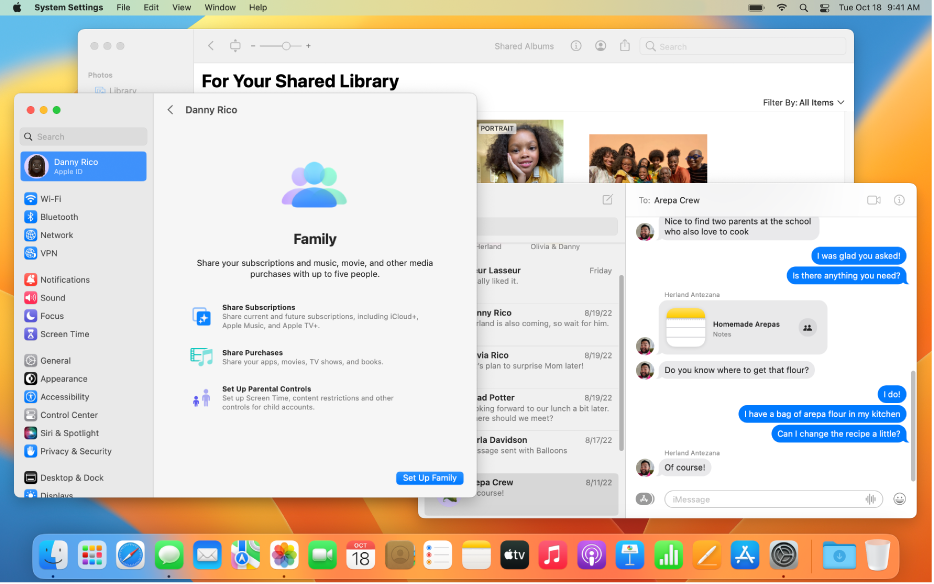The image size is (934, 584).
Task: Click the back arrow in the Photos toolbar
Action: (210, 45)
